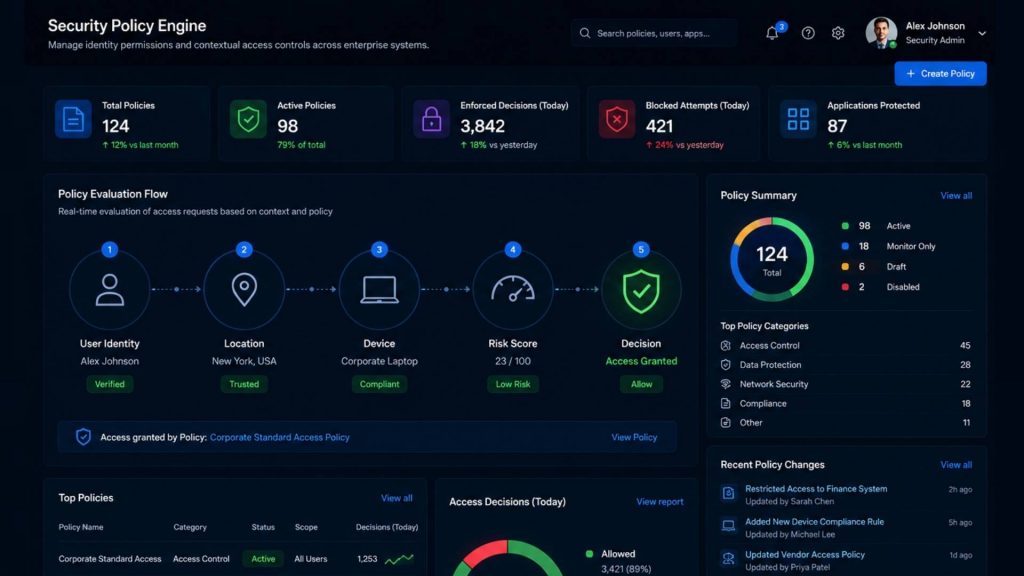Click the 124 Total donut chart
This screenshot has height=576, width=1024.
click(772, 259)
